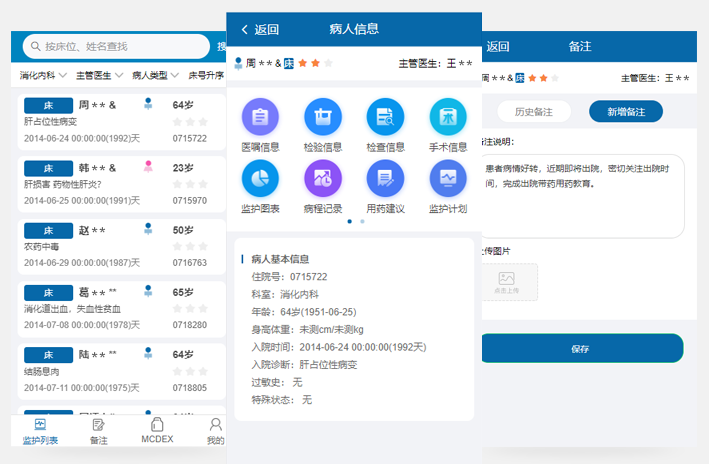Click the third star in patient rating
Image resolution: width=709 pixels, height=464 pixels.
click(328, 63)
